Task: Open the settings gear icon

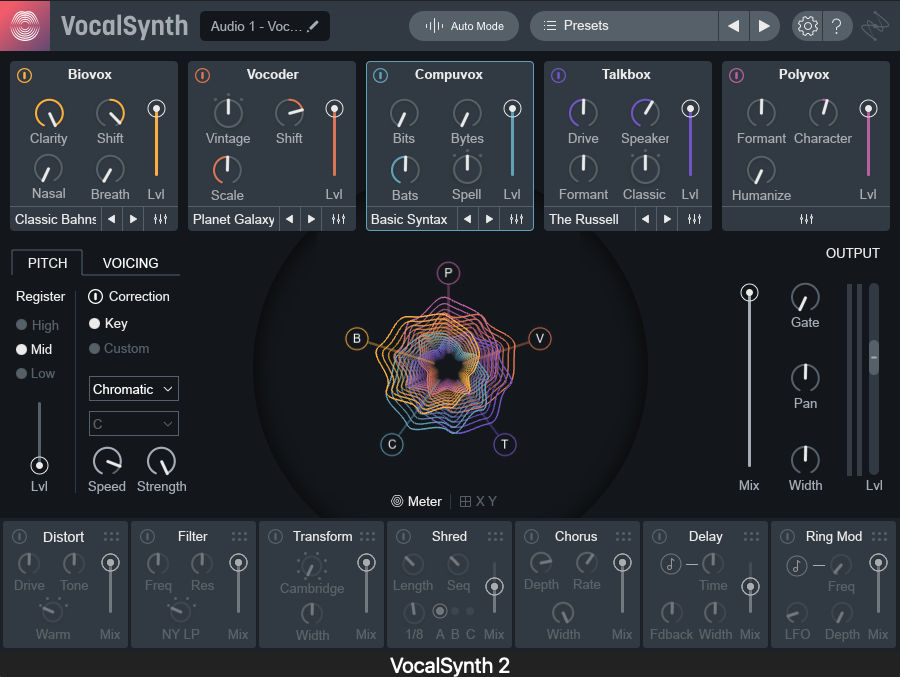Action: [806, 26]
